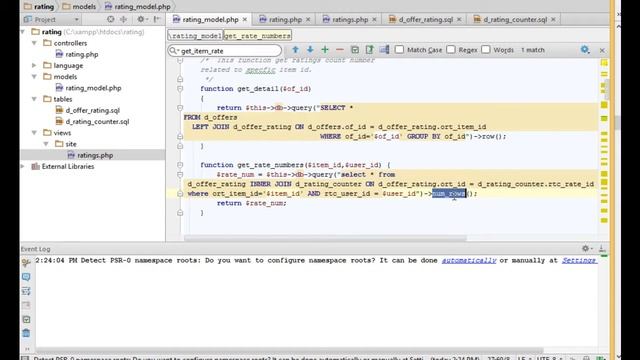Collapse the views folder
Image resolution: width=640 pixels, height=360 pixels.
point(35,133)
